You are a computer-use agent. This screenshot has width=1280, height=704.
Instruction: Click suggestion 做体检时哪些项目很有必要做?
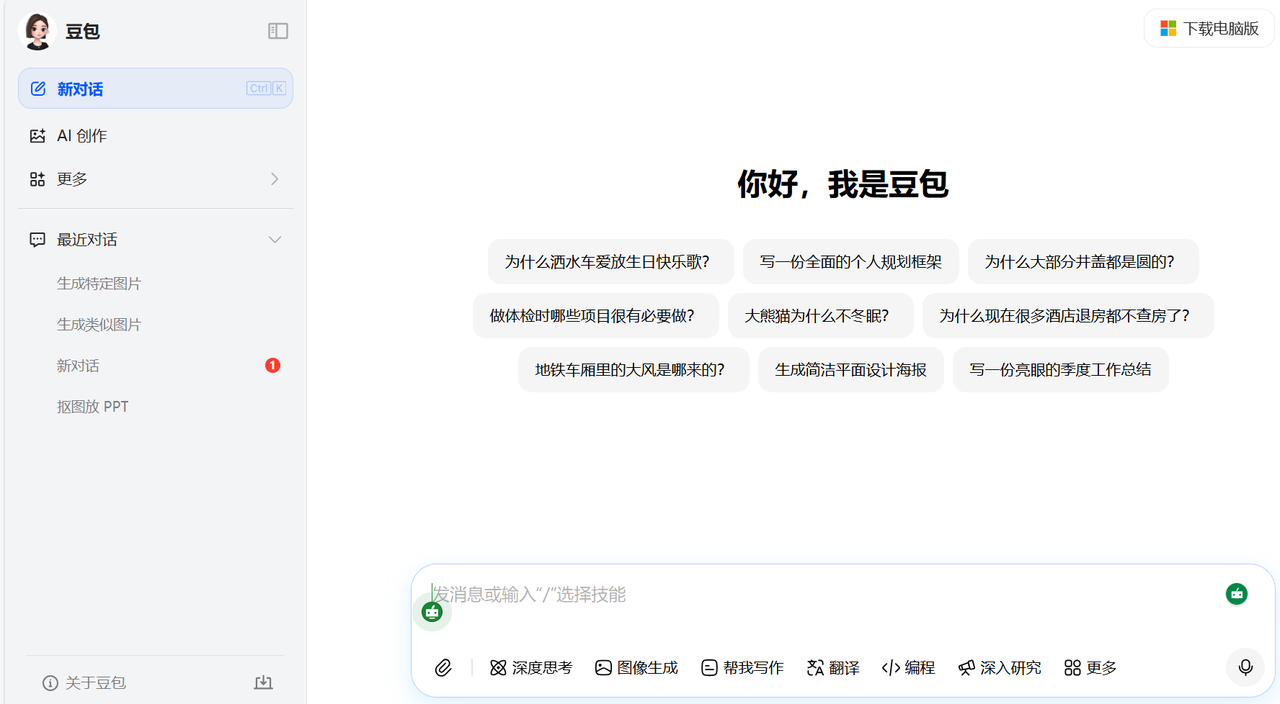click(x=596, y=316)
